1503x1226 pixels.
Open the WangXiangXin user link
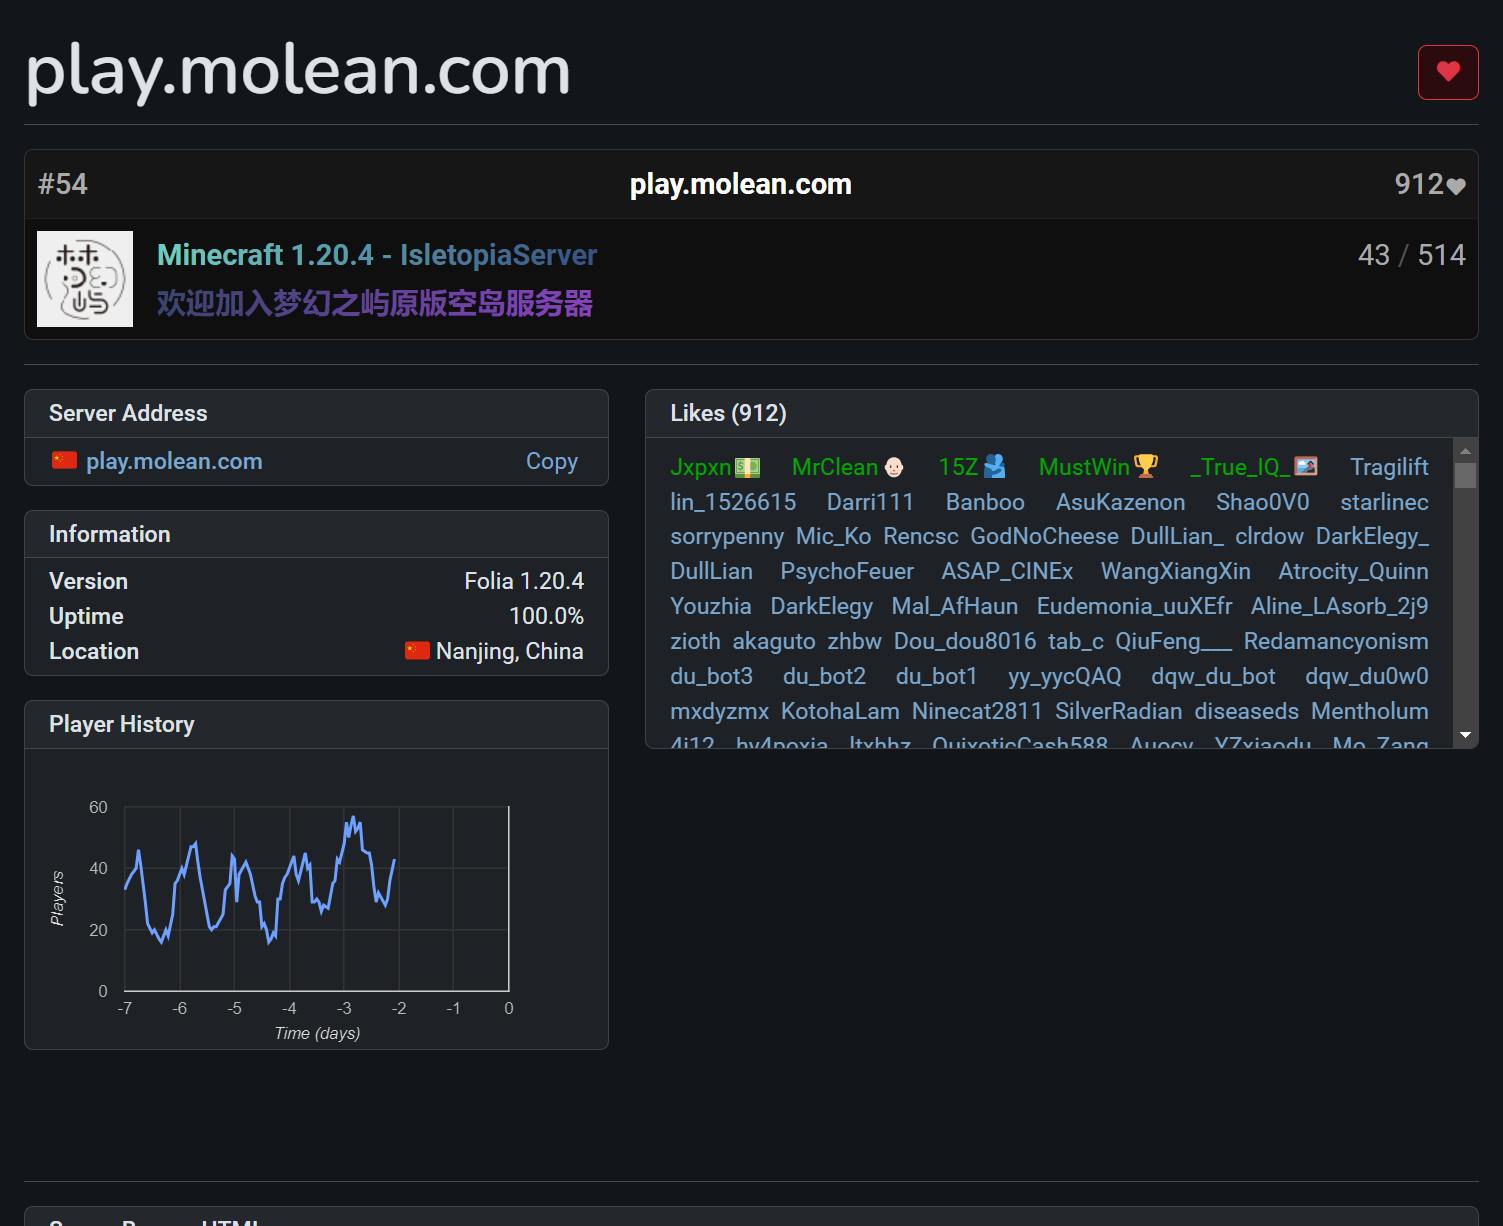point(1175,571)
